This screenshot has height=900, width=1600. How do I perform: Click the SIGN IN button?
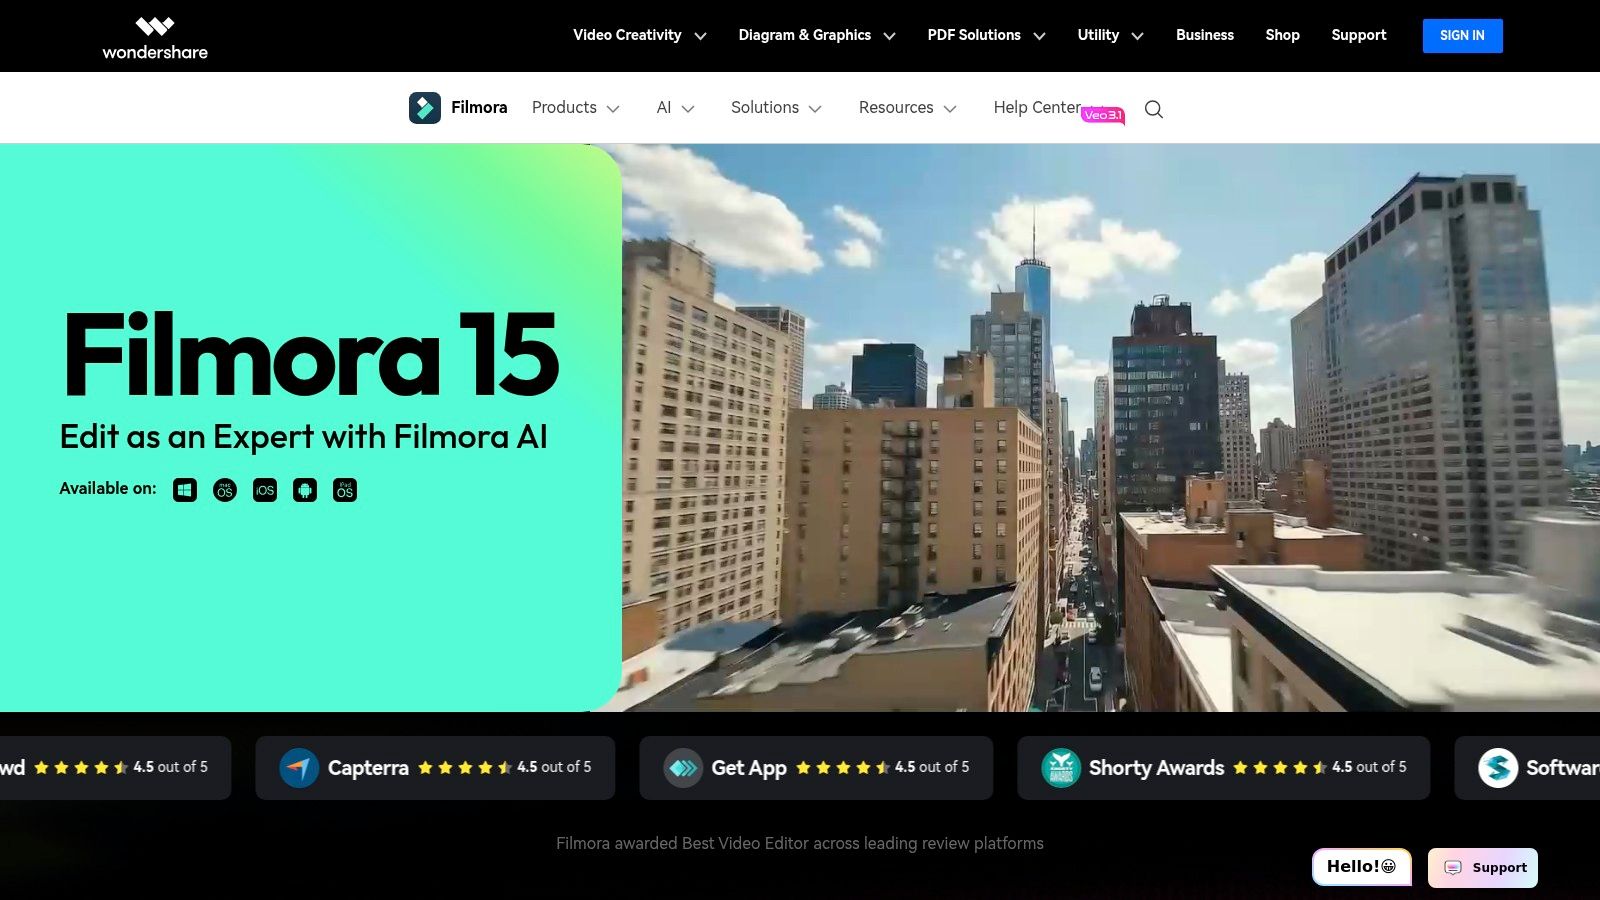point(1462,35)
